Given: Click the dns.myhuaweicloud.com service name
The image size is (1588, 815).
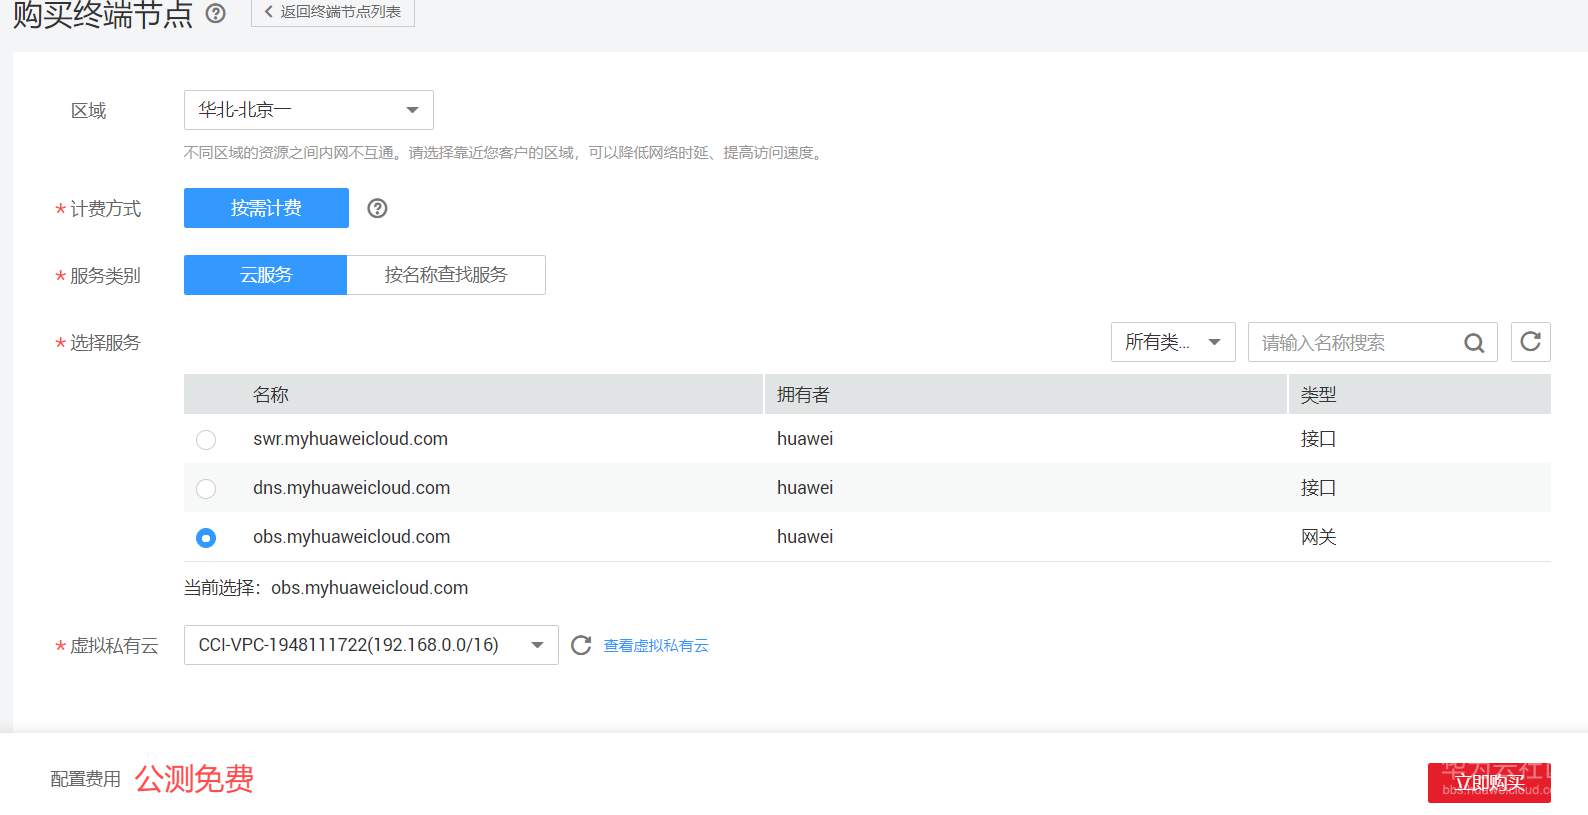Looking at the screenshot, I should [x=351, y=488].
